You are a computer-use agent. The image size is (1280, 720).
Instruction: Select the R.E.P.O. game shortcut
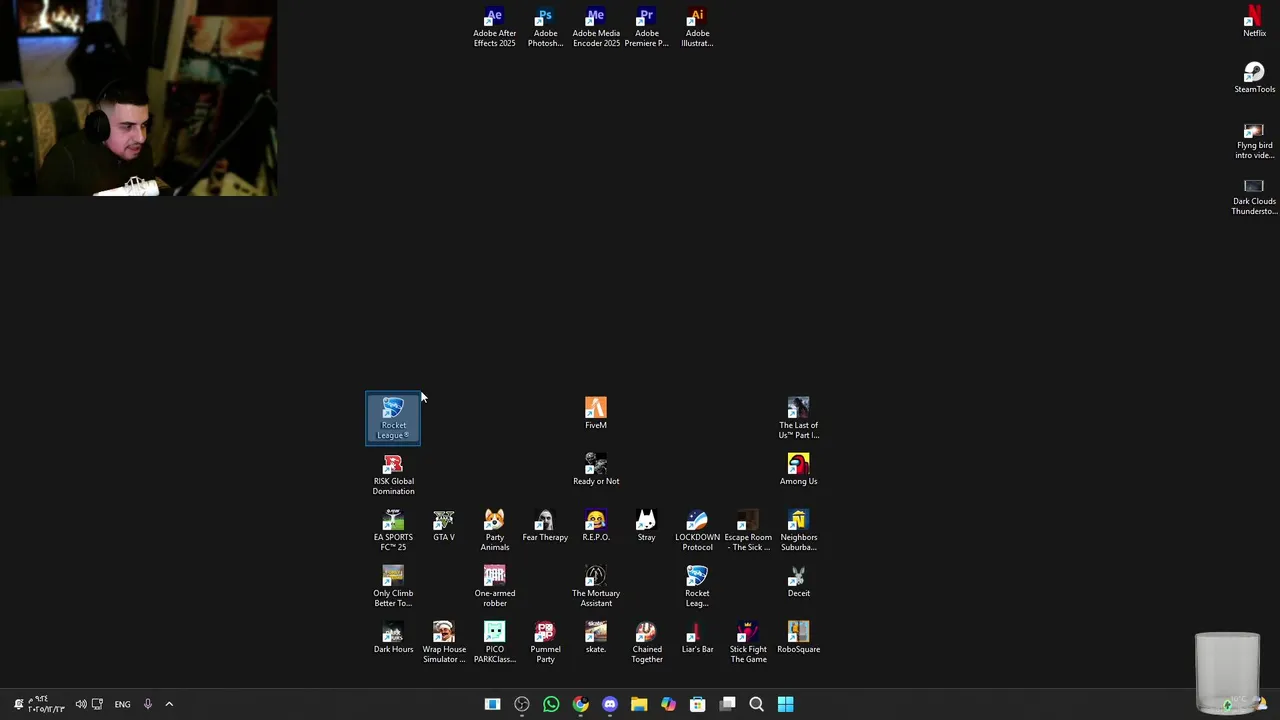(x=596, y=526)
